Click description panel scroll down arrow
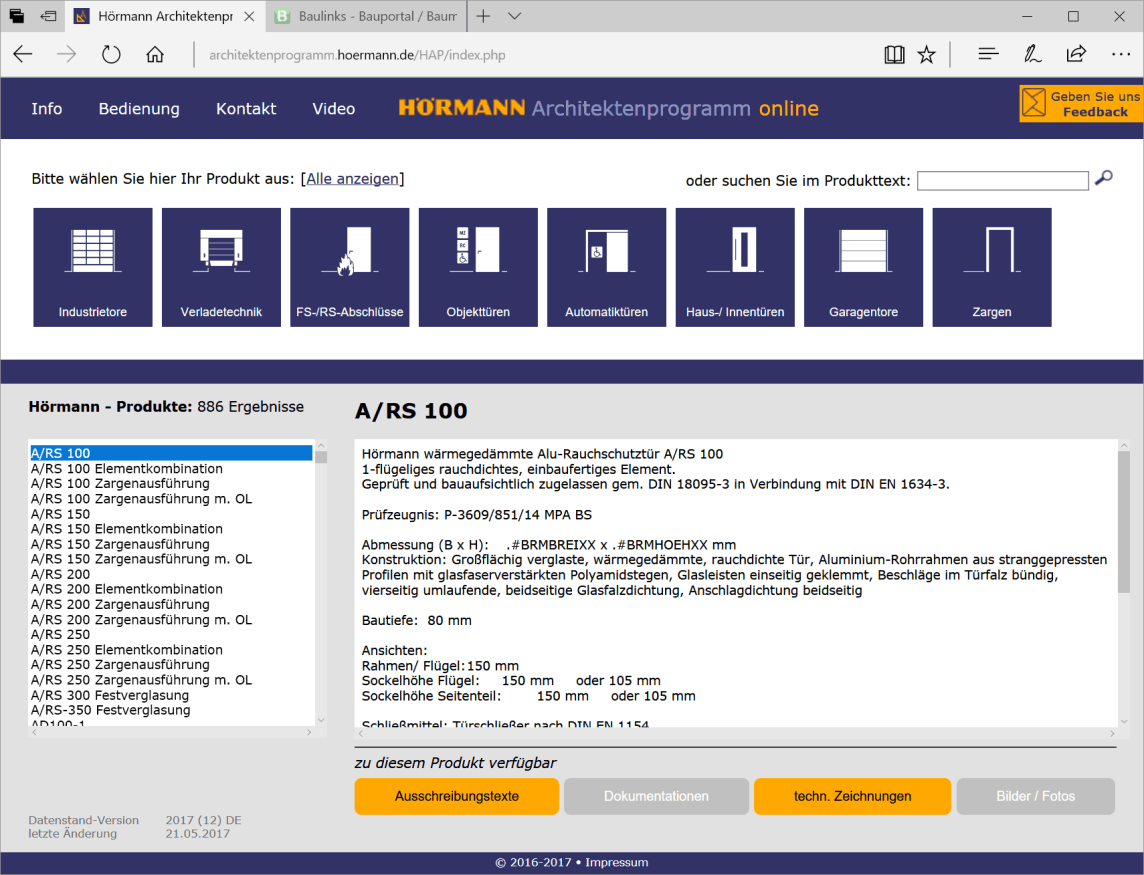This screenshot has width=1144, height=875. [x=1124, y=721]
